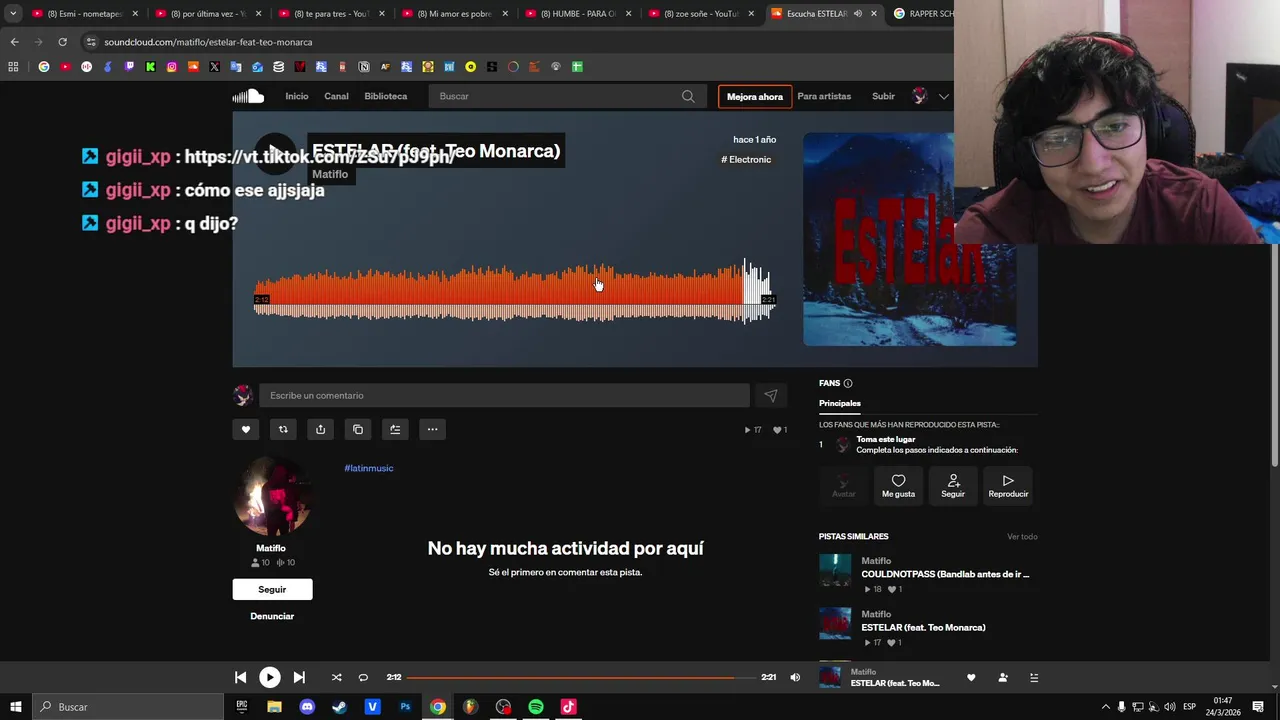Click the Me gusta step button
1280x720 pixels.
(x=898, y=486)
